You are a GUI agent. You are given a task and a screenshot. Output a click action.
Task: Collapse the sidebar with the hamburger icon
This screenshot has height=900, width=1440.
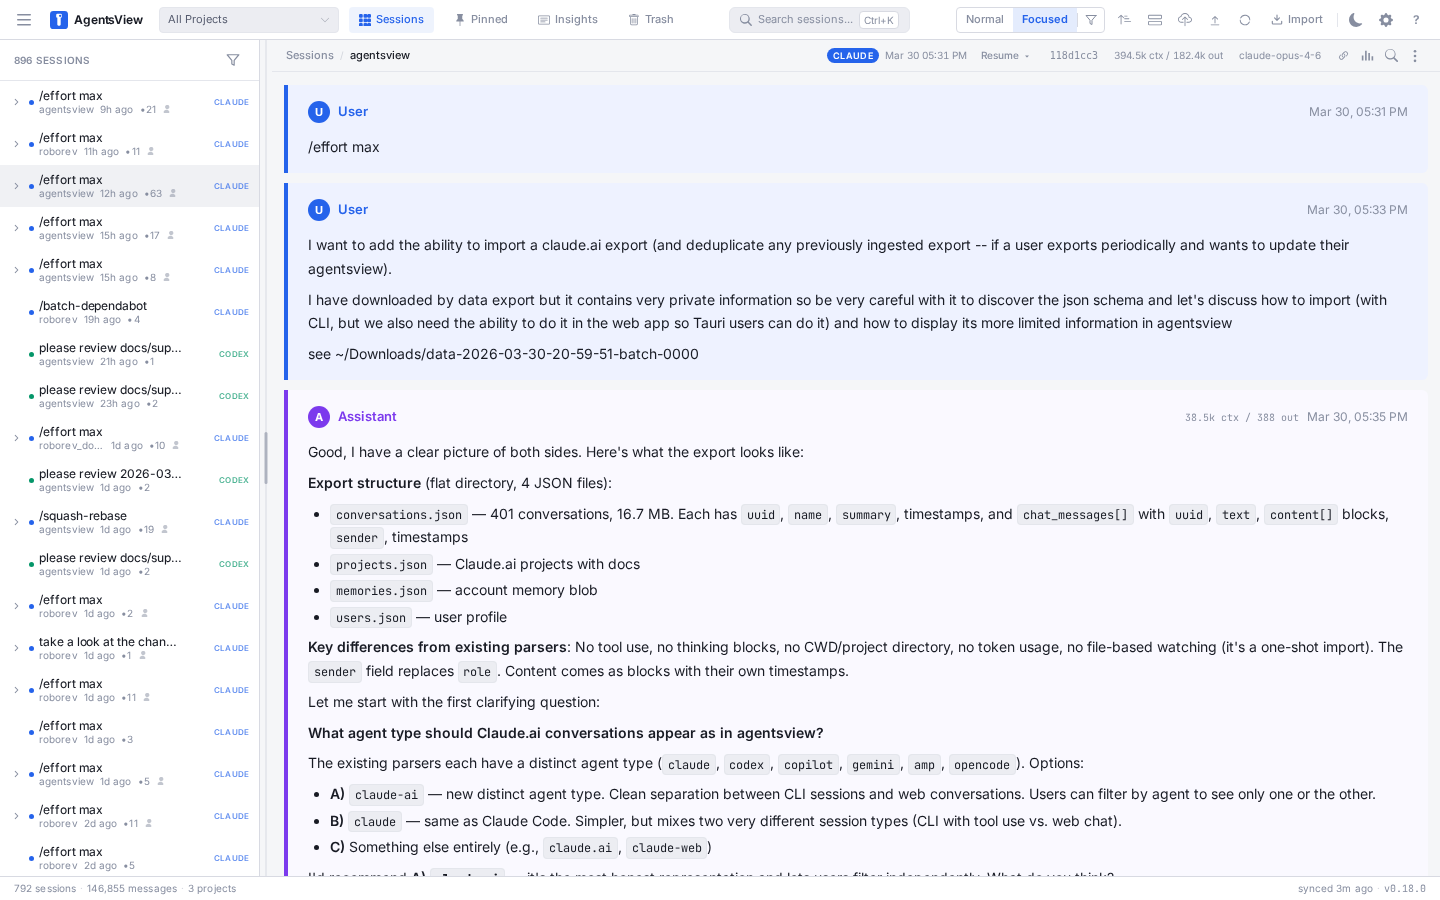[24, 19]
